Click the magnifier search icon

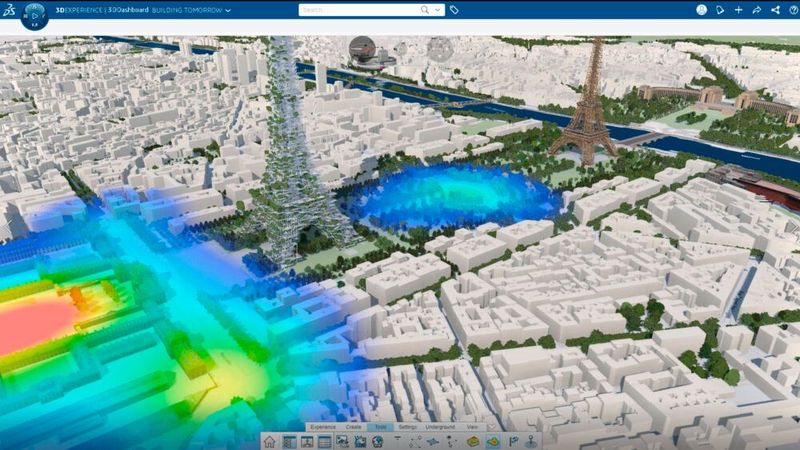pyautogui.click(x=424, y=10)
